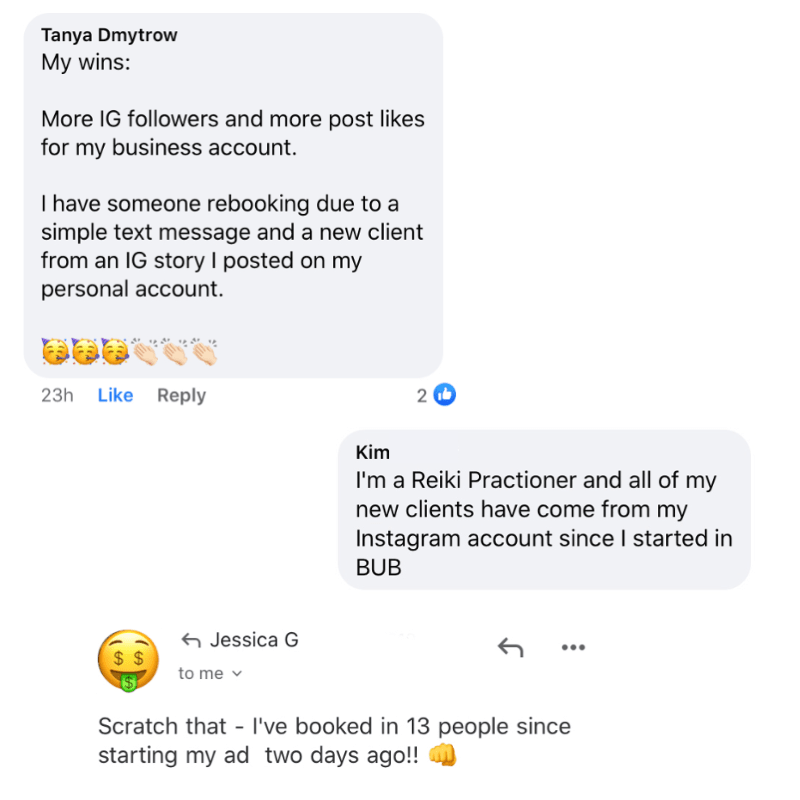Expand the "to me" recipient chevron
800x800 pixels.
pyautogui.click(x=237, y=673)
